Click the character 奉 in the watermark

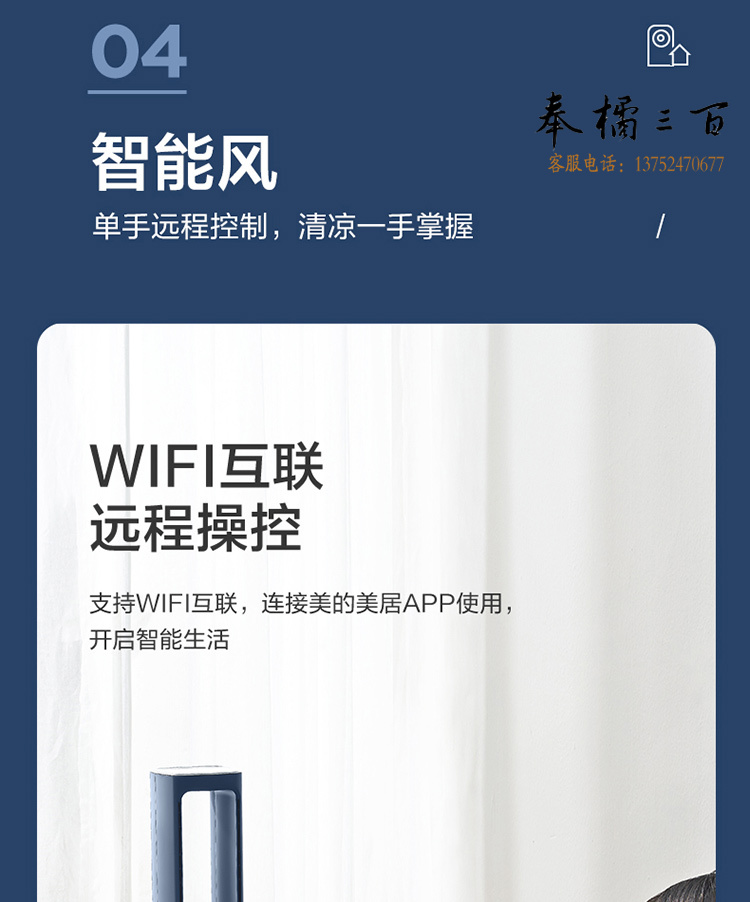pyautogui.click(x=560, y=120)
